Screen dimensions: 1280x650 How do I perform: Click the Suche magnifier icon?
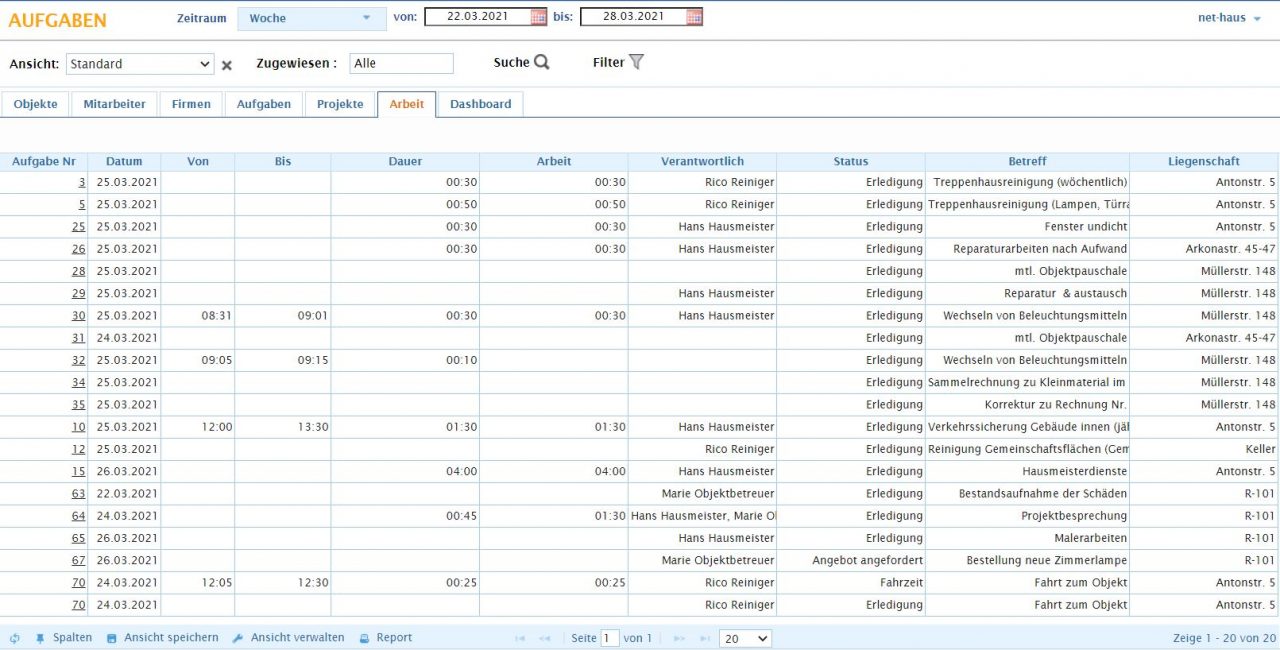click(x=543, y=62)
